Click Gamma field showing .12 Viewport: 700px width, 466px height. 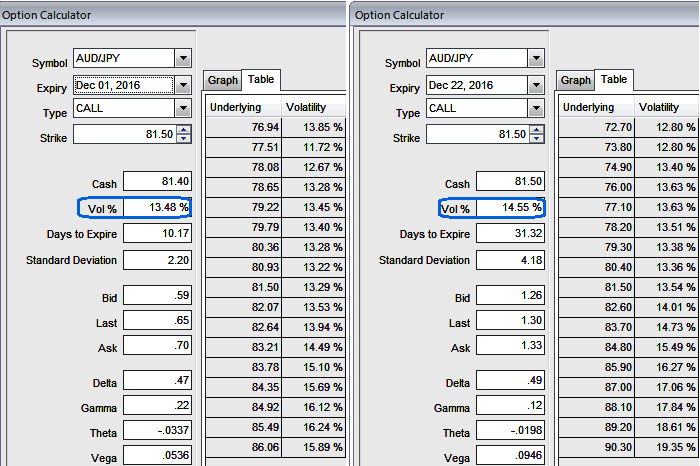[x=511, y=405]
